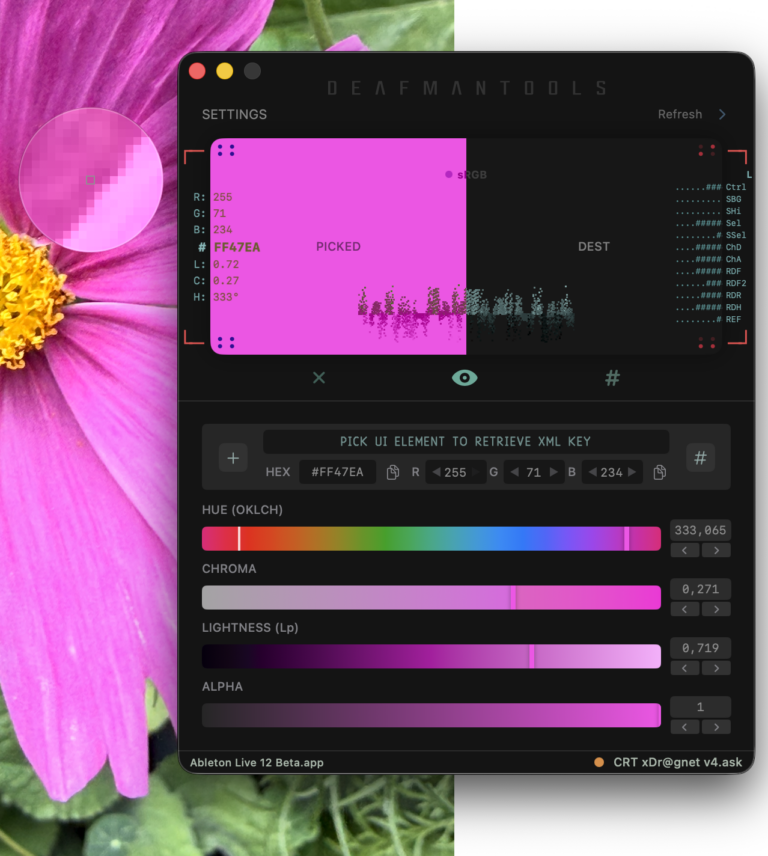Decrease the R value with left arrow
768x856 pixels.
tap(436, 472)
